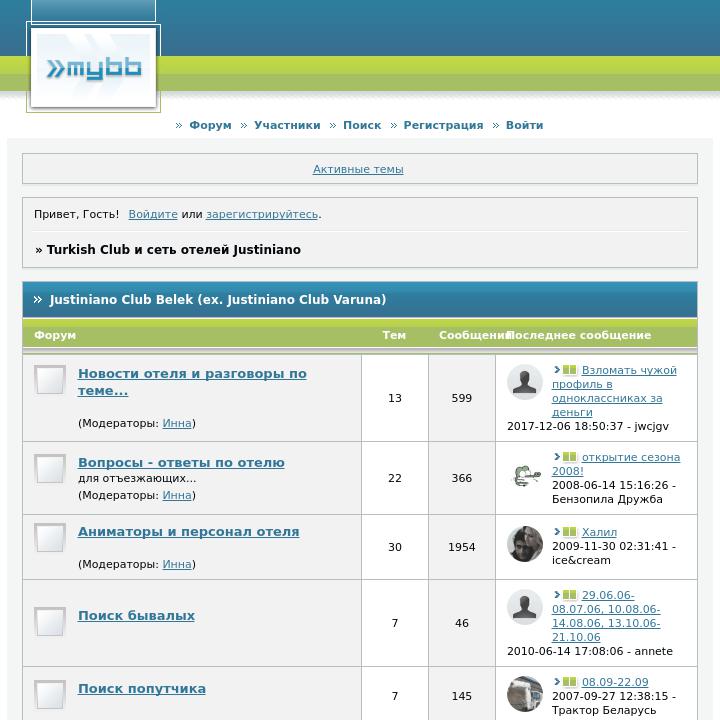Click jwcjgv default avatar in Новости row
Image resolution: width=720 pixels, height=720 pixels.
pos(525,382)
